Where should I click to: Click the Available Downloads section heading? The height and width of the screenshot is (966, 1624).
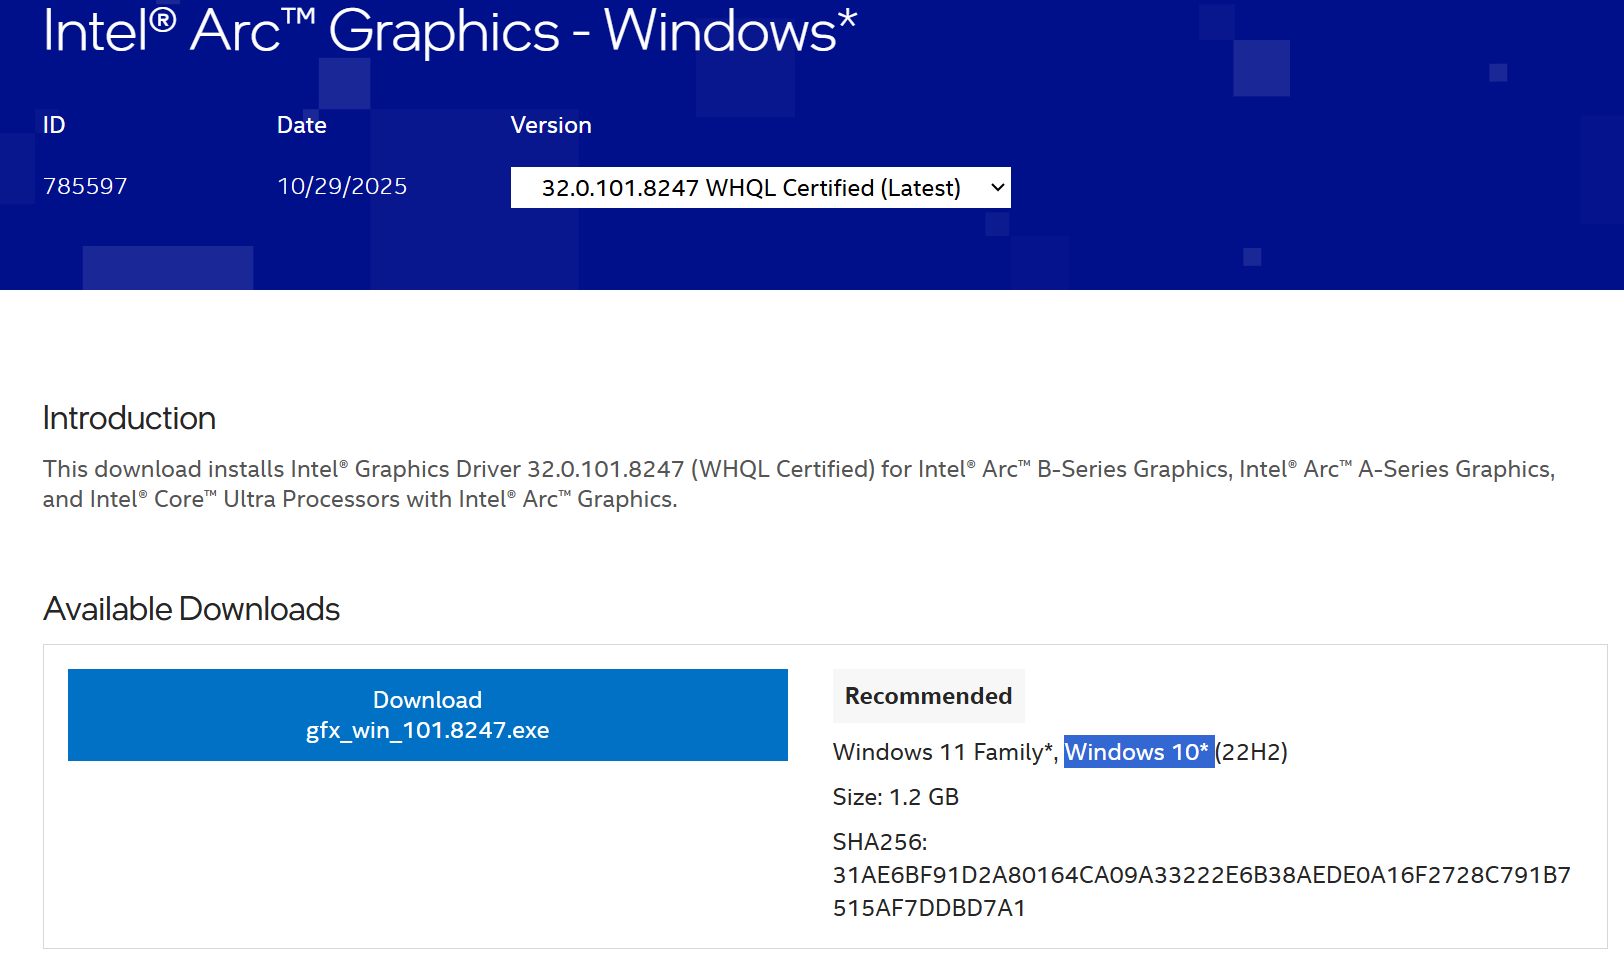tap(190, 608)
